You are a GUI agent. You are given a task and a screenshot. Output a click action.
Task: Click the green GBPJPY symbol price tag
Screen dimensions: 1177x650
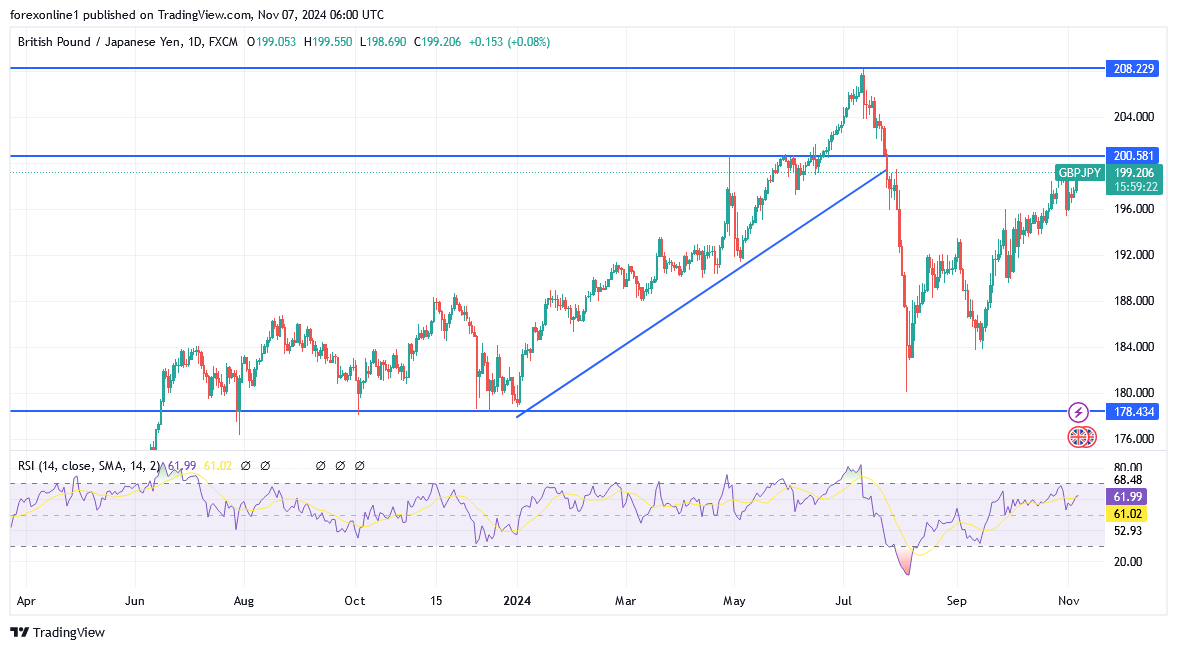[1079, 173]
